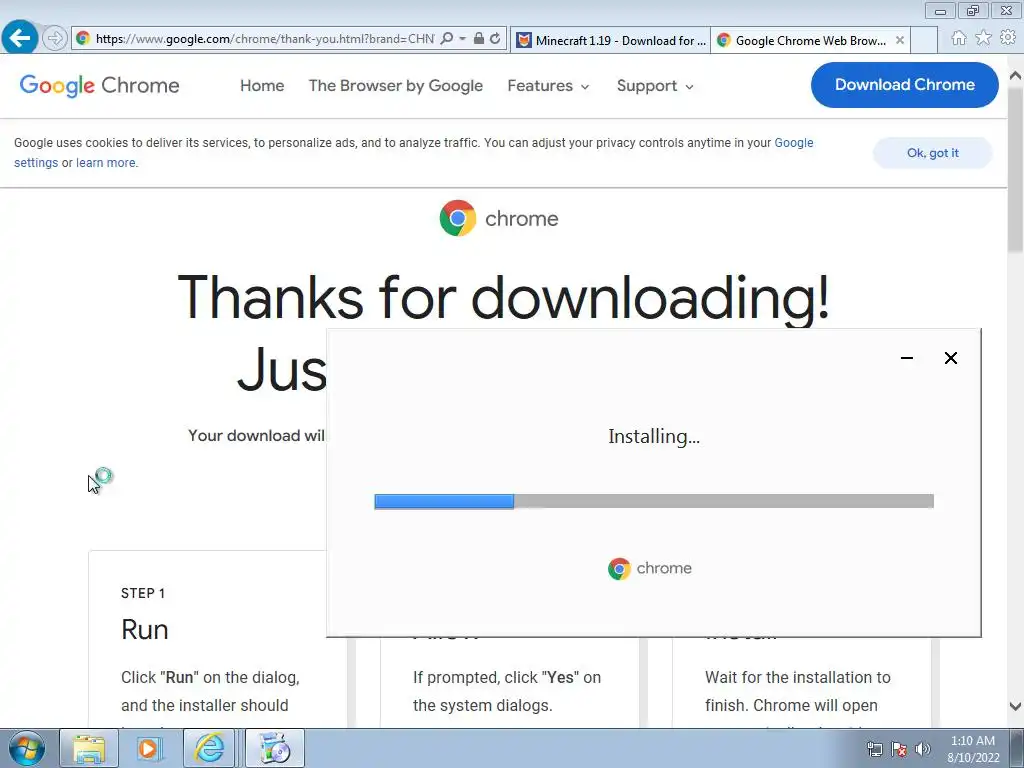This screenshot has height=768, width=1024.
Task: Open the address bar autocomplete dropdown arrow
Action: coord(462,39)
